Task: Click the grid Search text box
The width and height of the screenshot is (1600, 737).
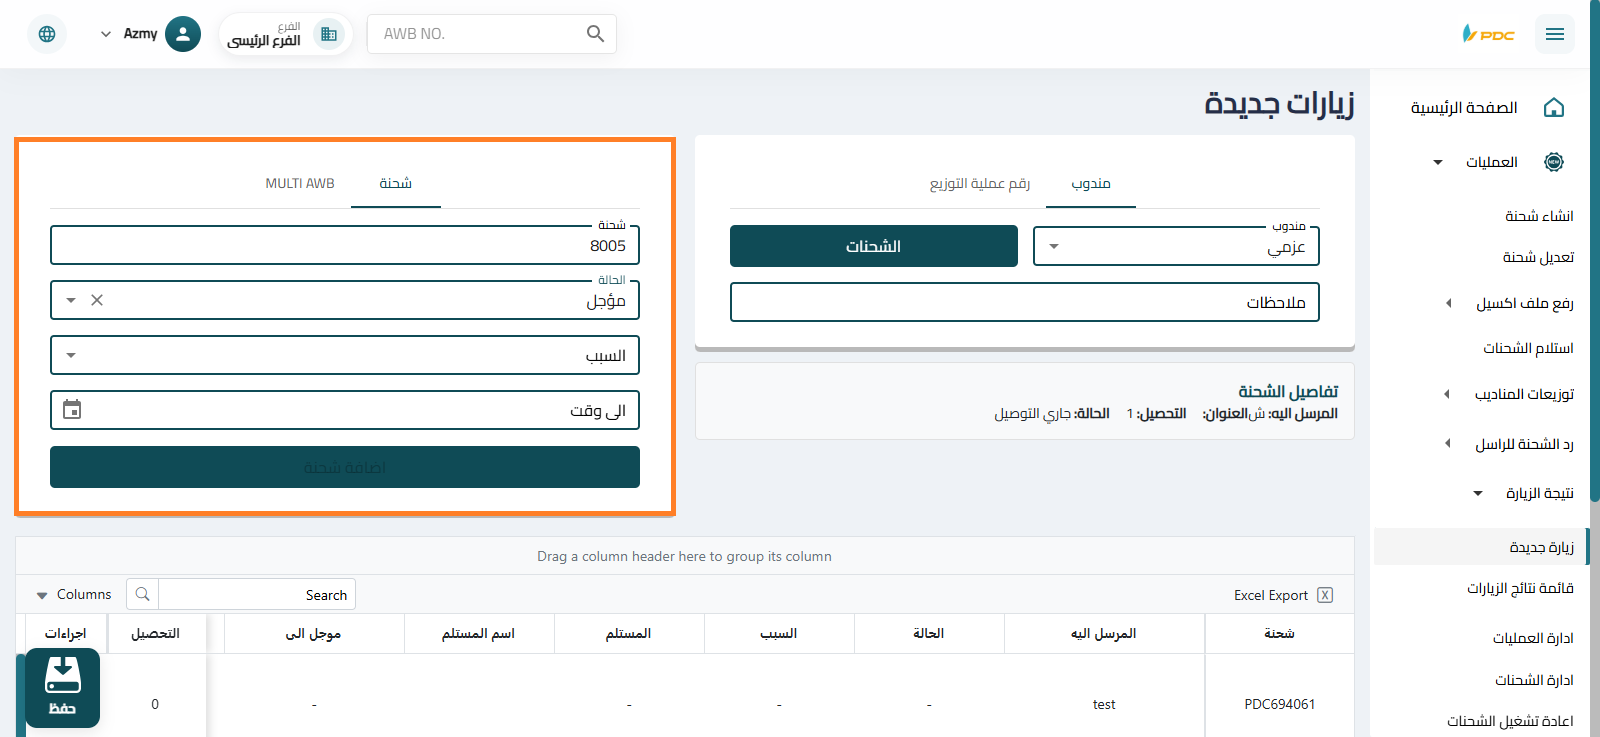Action: click(256, 595)
